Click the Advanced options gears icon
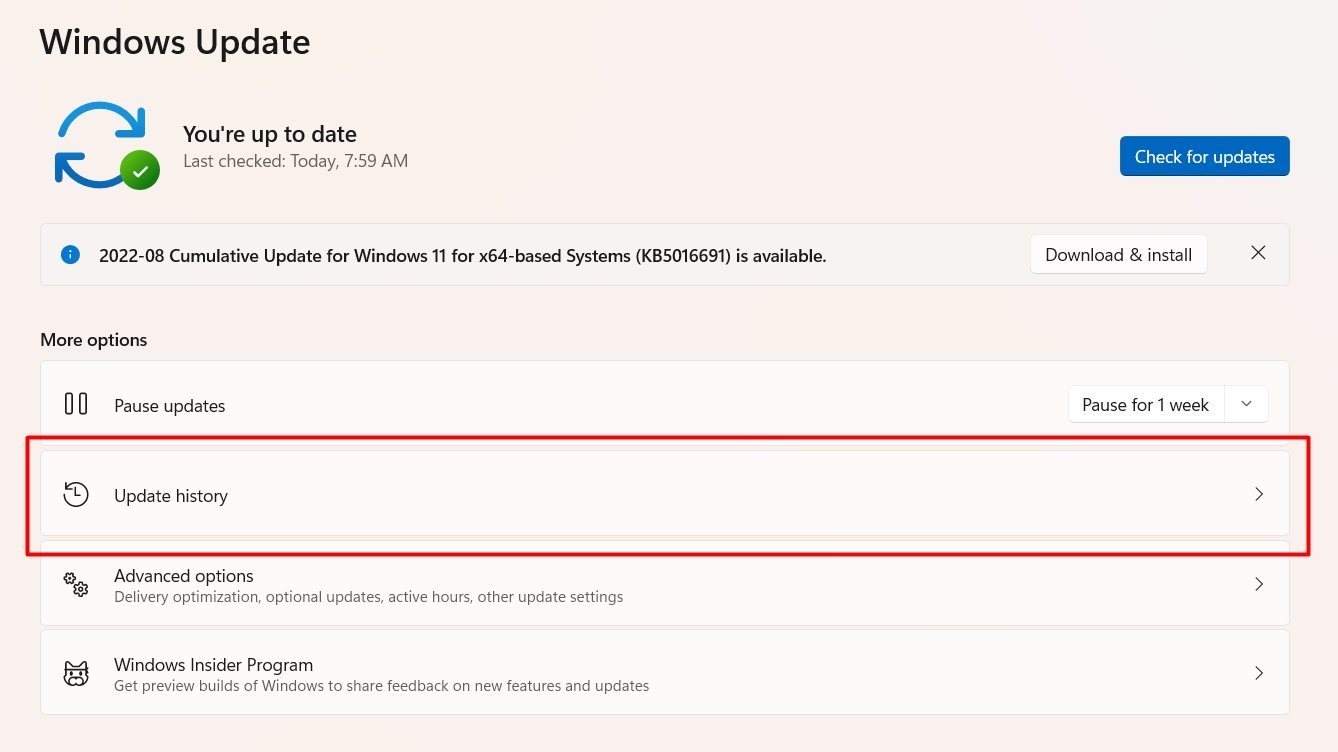The height and width of the screenshot is (752, 1338). point(76,584)
